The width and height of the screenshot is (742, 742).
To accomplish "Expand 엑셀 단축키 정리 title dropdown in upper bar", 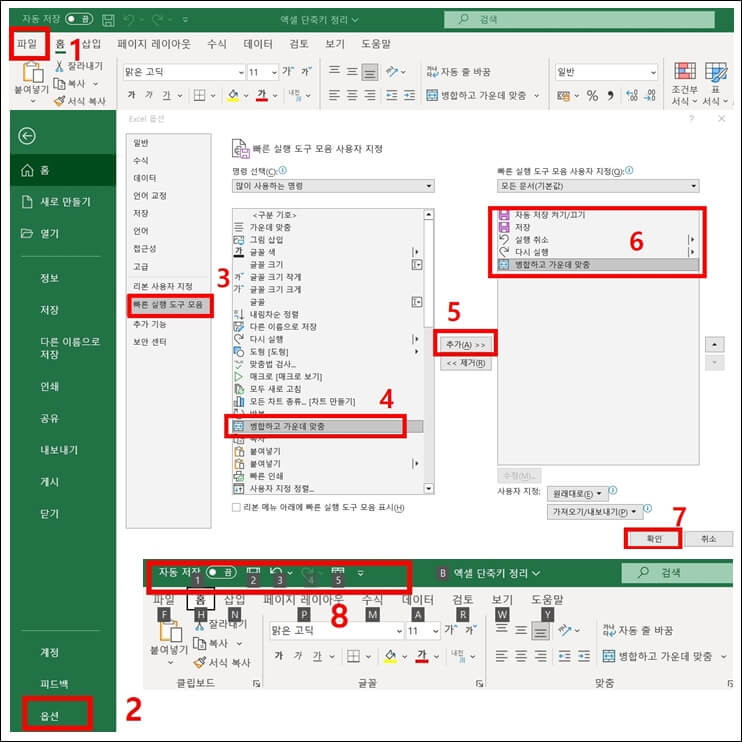I will point(355,20).
